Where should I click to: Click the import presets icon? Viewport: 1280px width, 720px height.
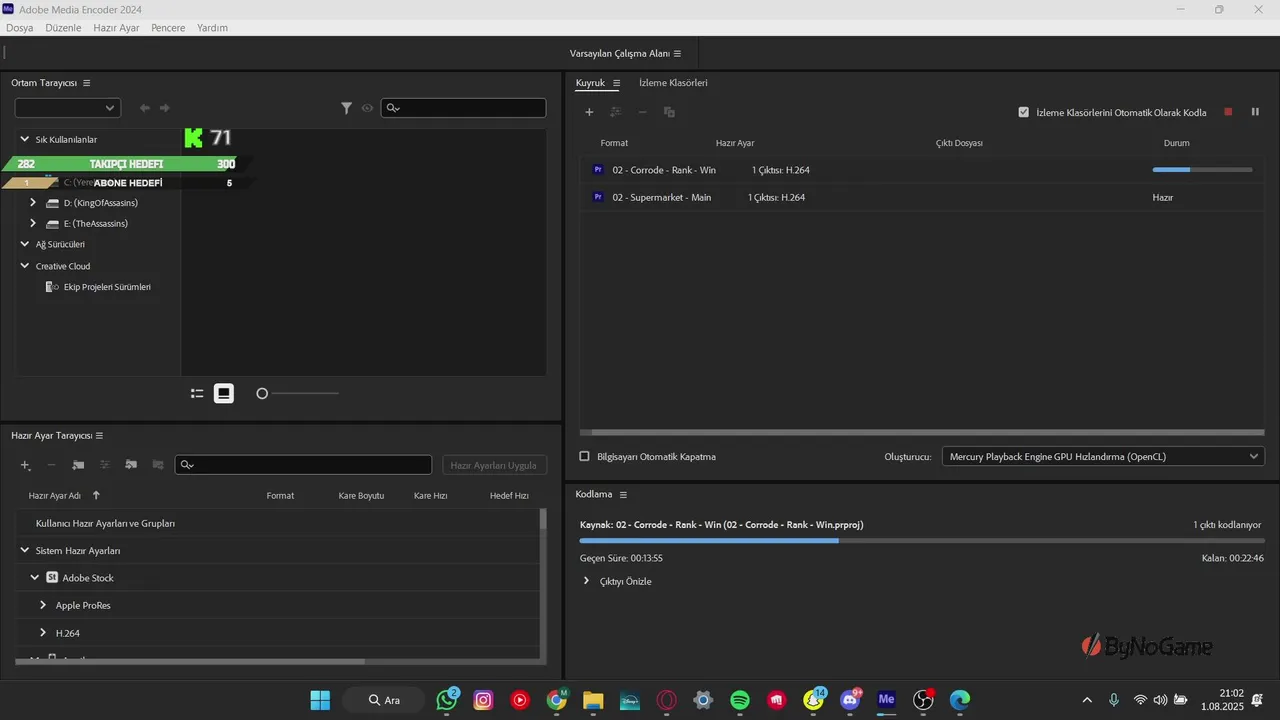[x=131, y=465]
